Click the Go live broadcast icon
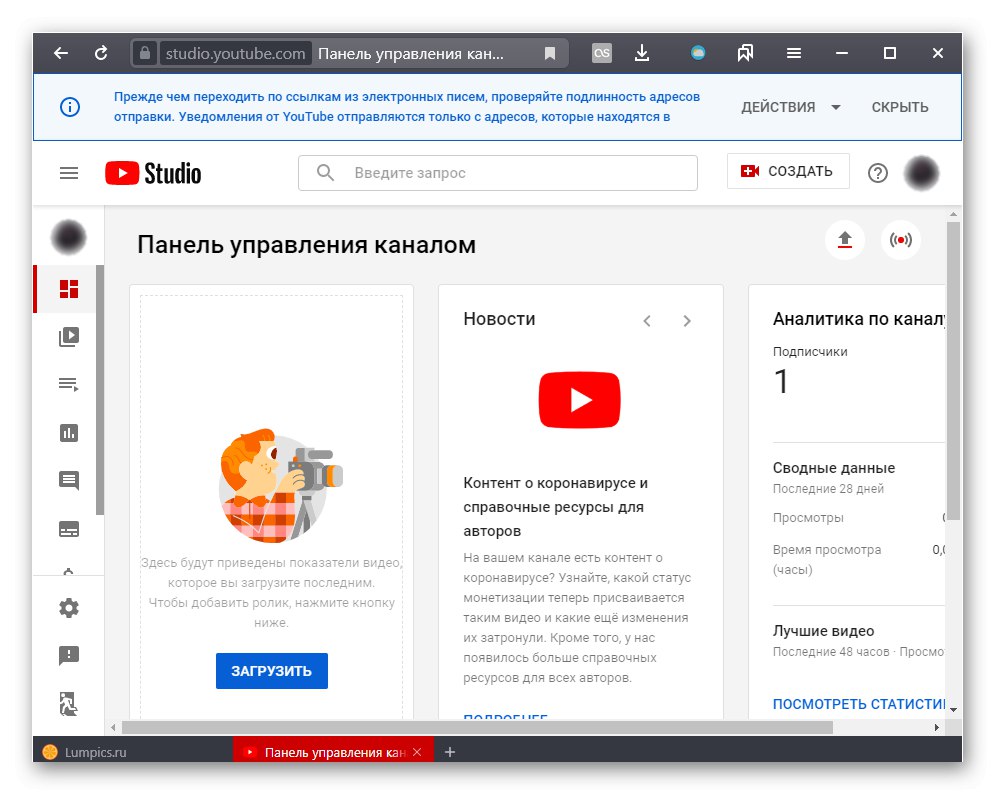Screen dimensions: 995x794 [900, 240]
